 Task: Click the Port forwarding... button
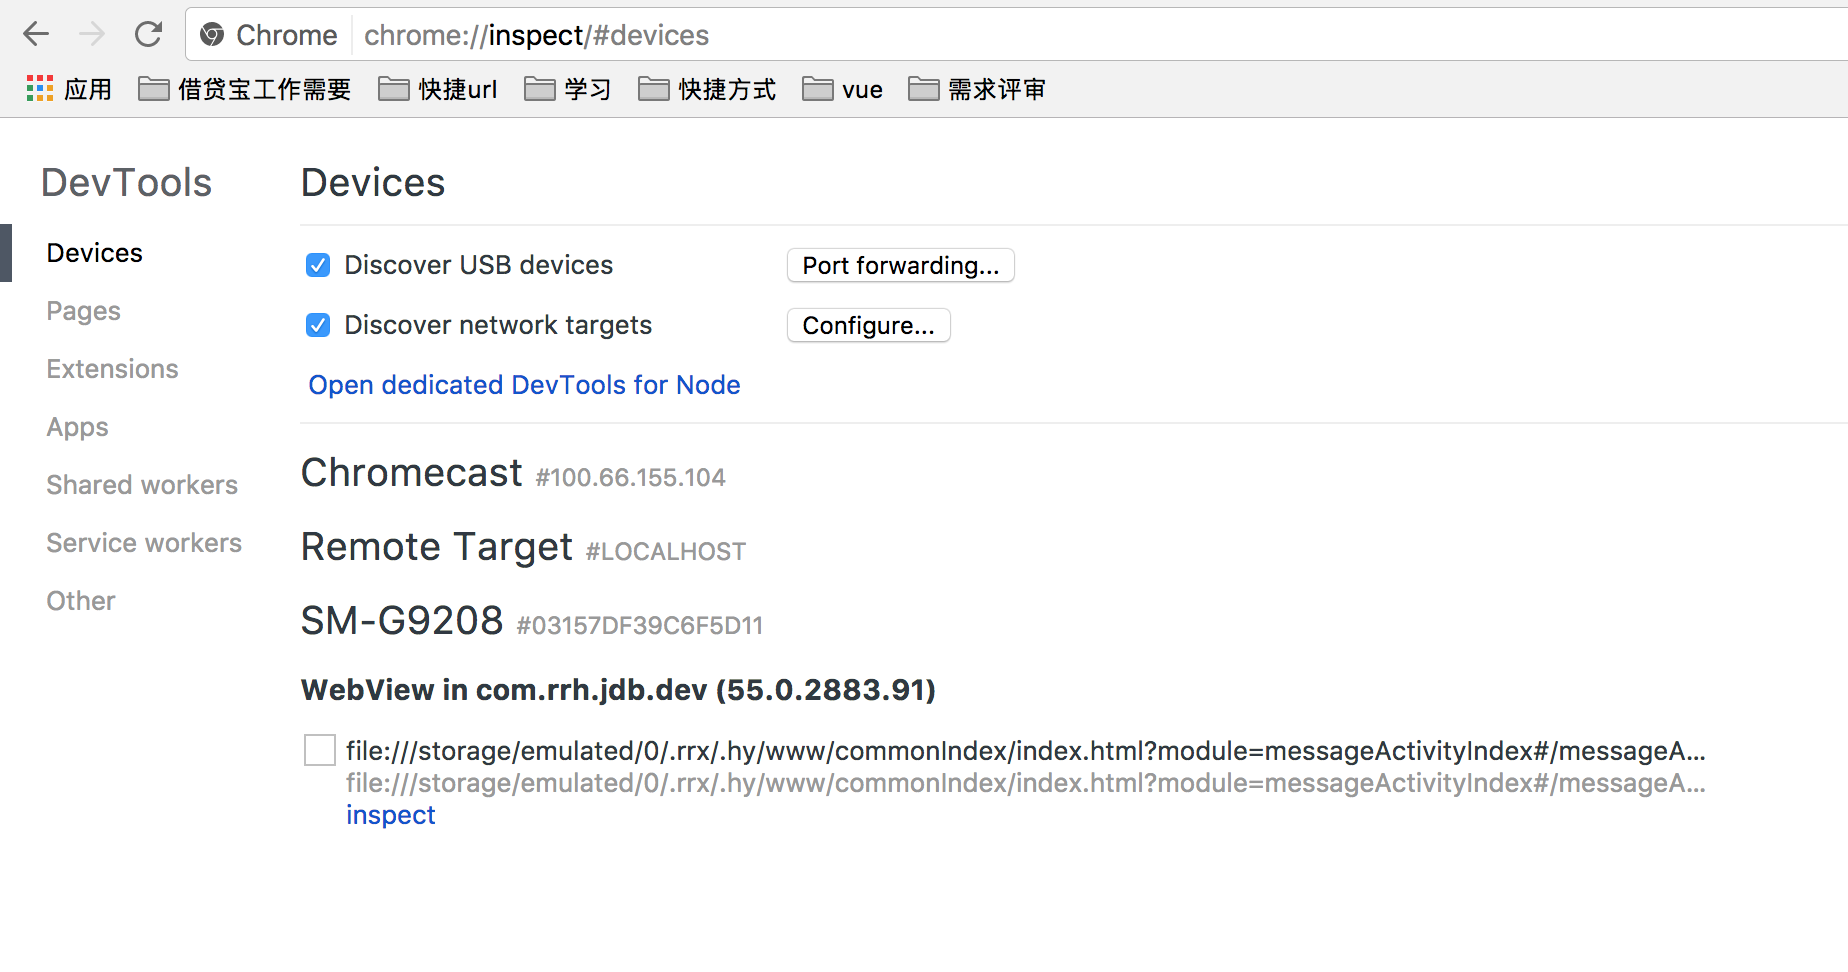click(901, 265)
